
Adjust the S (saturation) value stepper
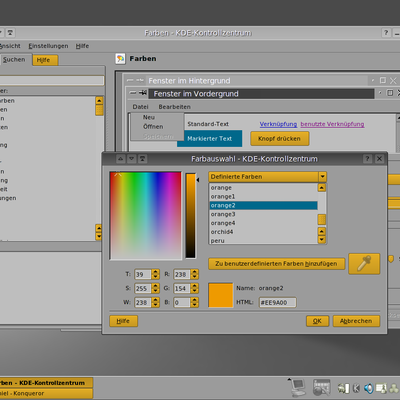(x=155, y=288)
